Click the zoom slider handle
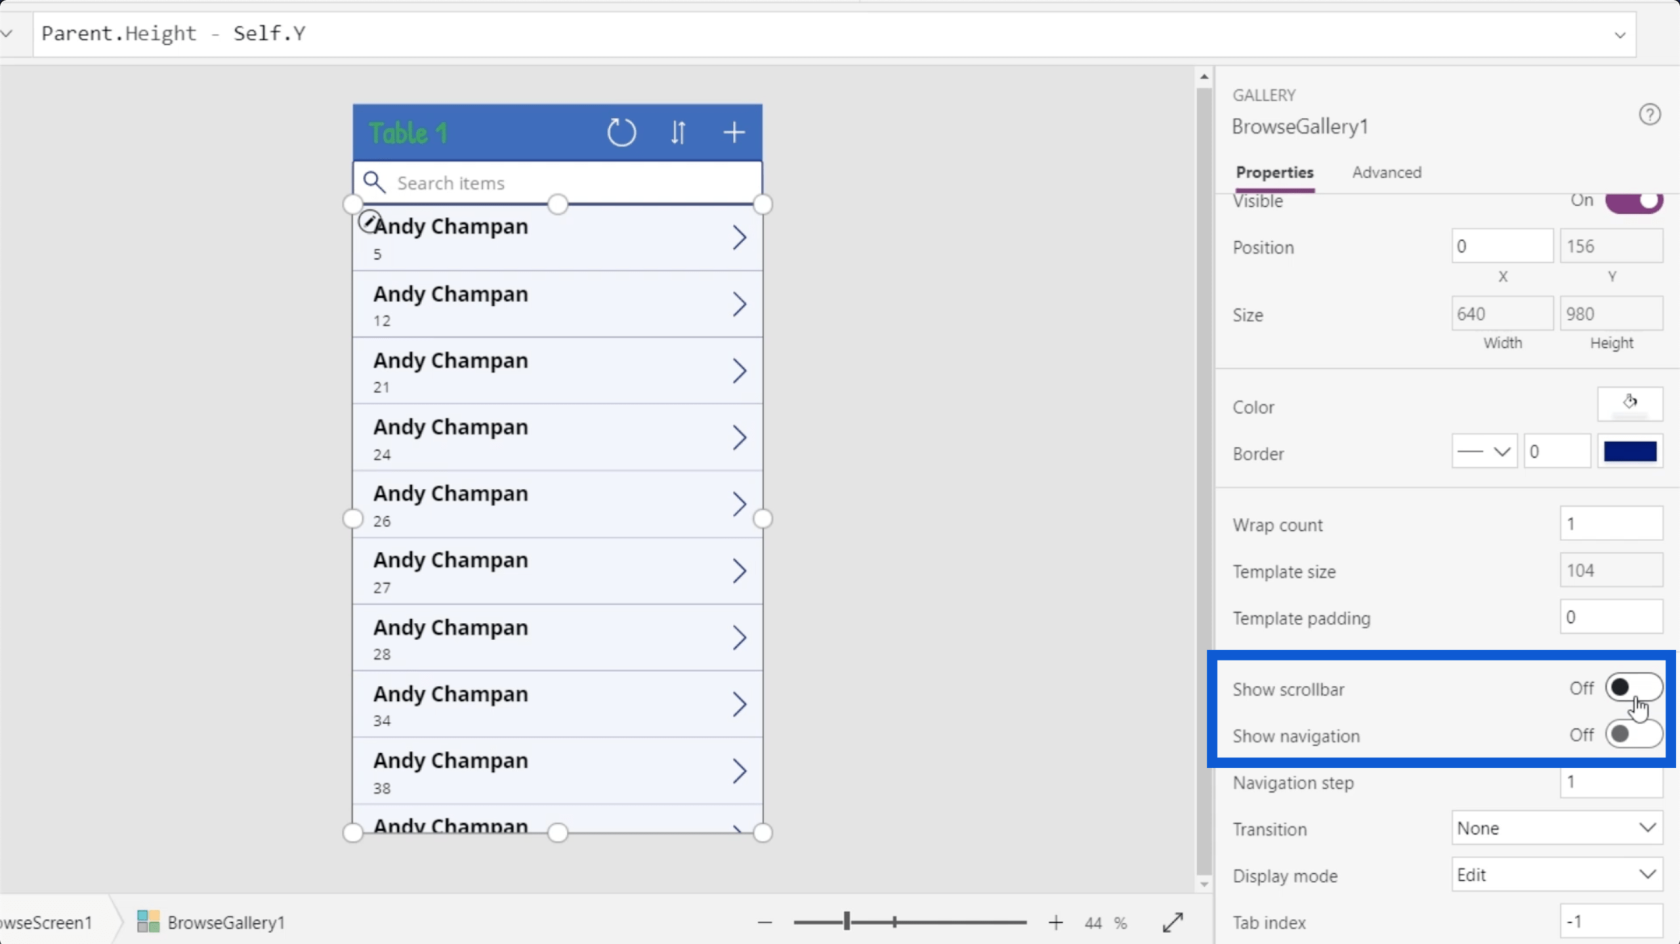Screen dimensions: 1680x944 (847, 922)
